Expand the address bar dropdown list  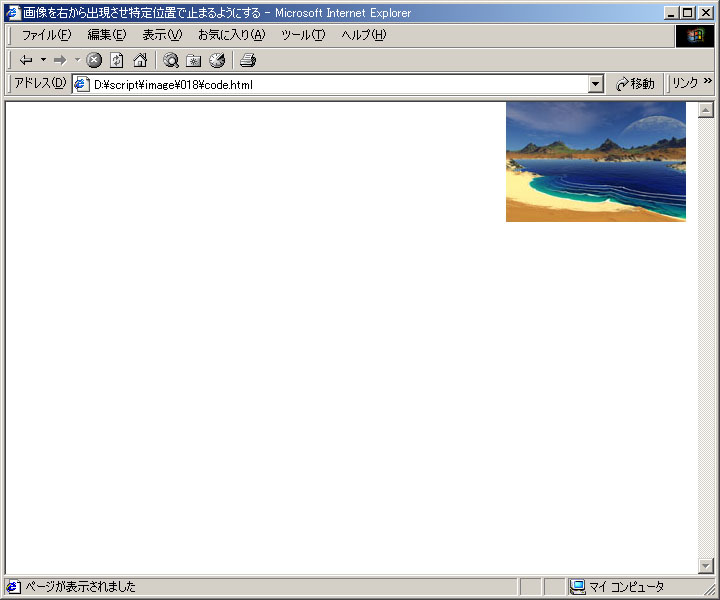[596, 84]
